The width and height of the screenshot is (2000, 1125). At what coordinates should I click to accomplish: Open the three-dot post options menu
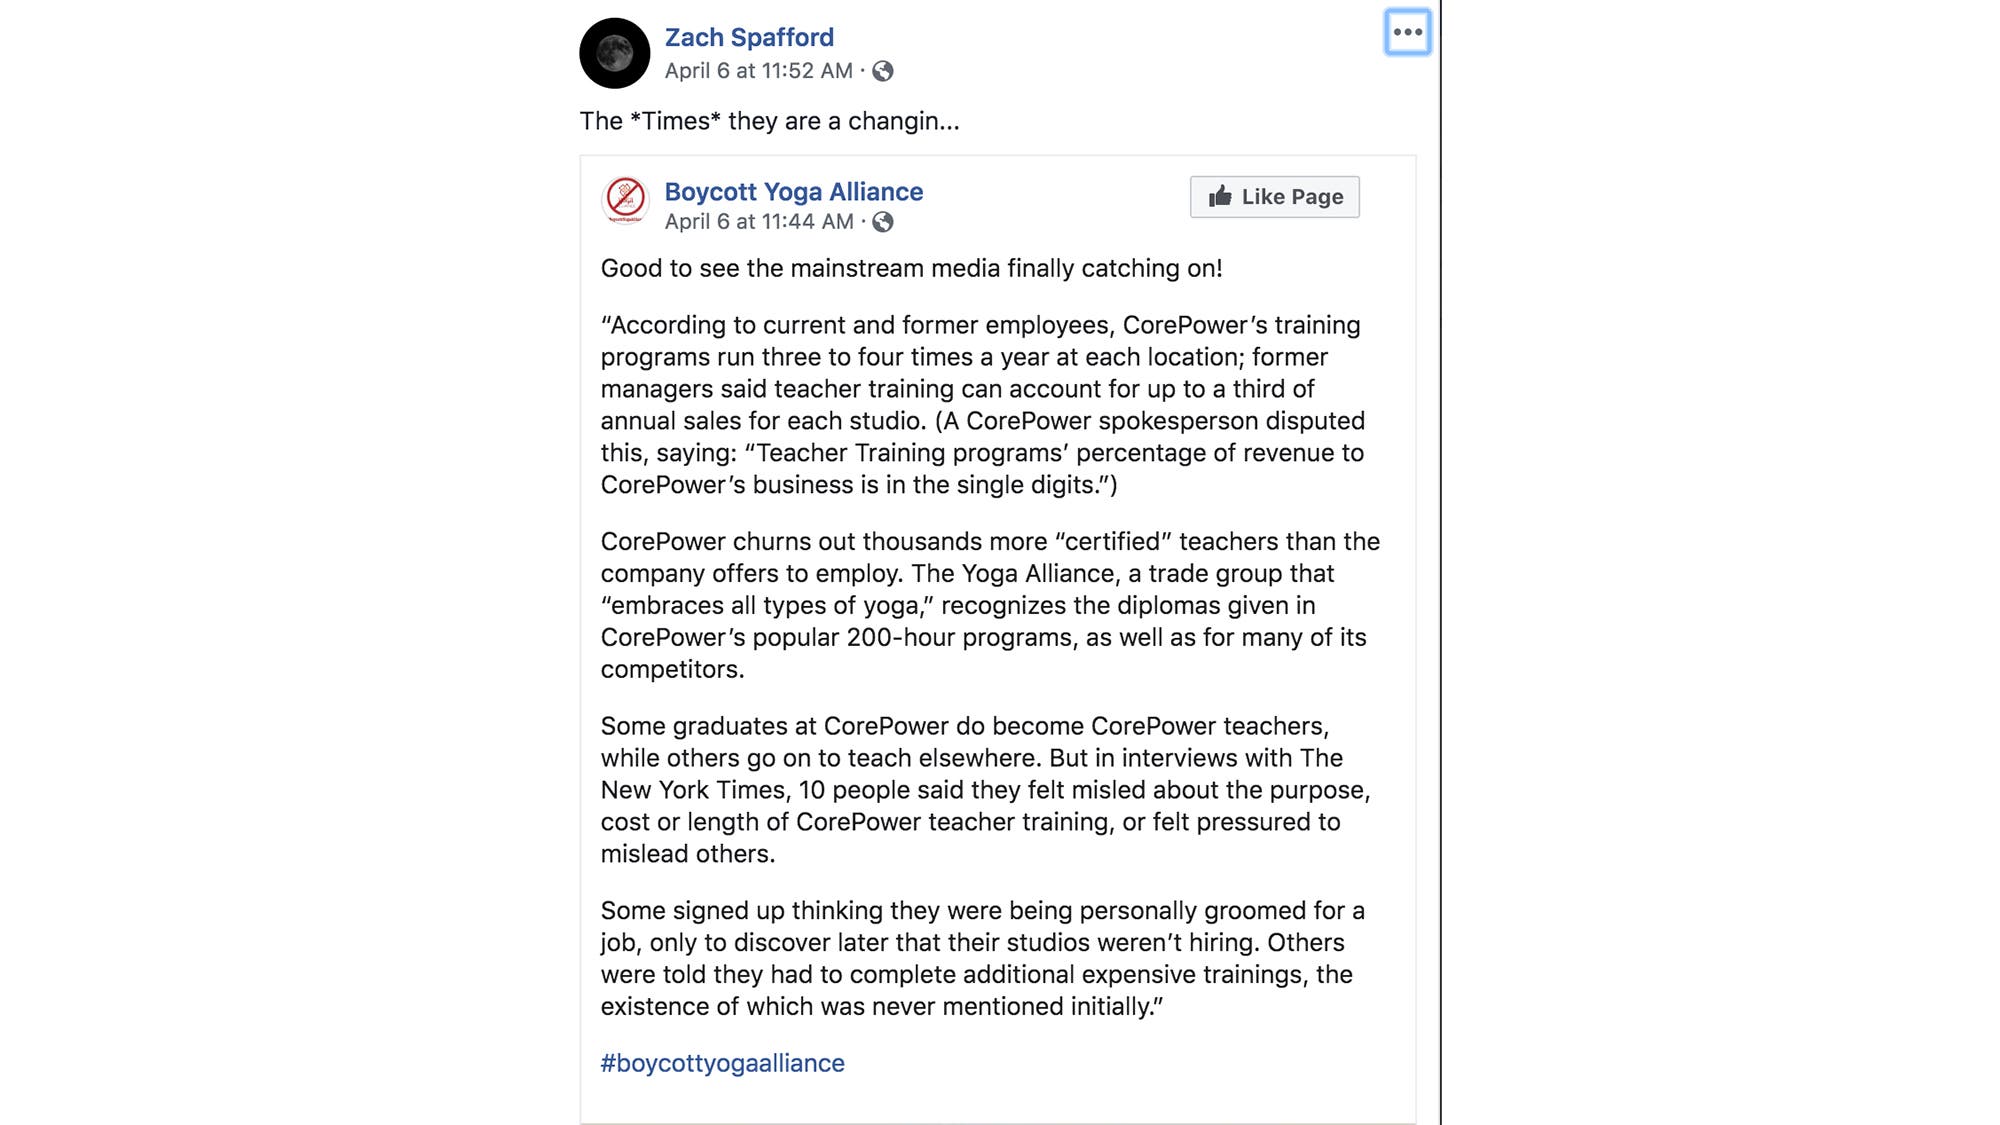(x=1407, y=32)
